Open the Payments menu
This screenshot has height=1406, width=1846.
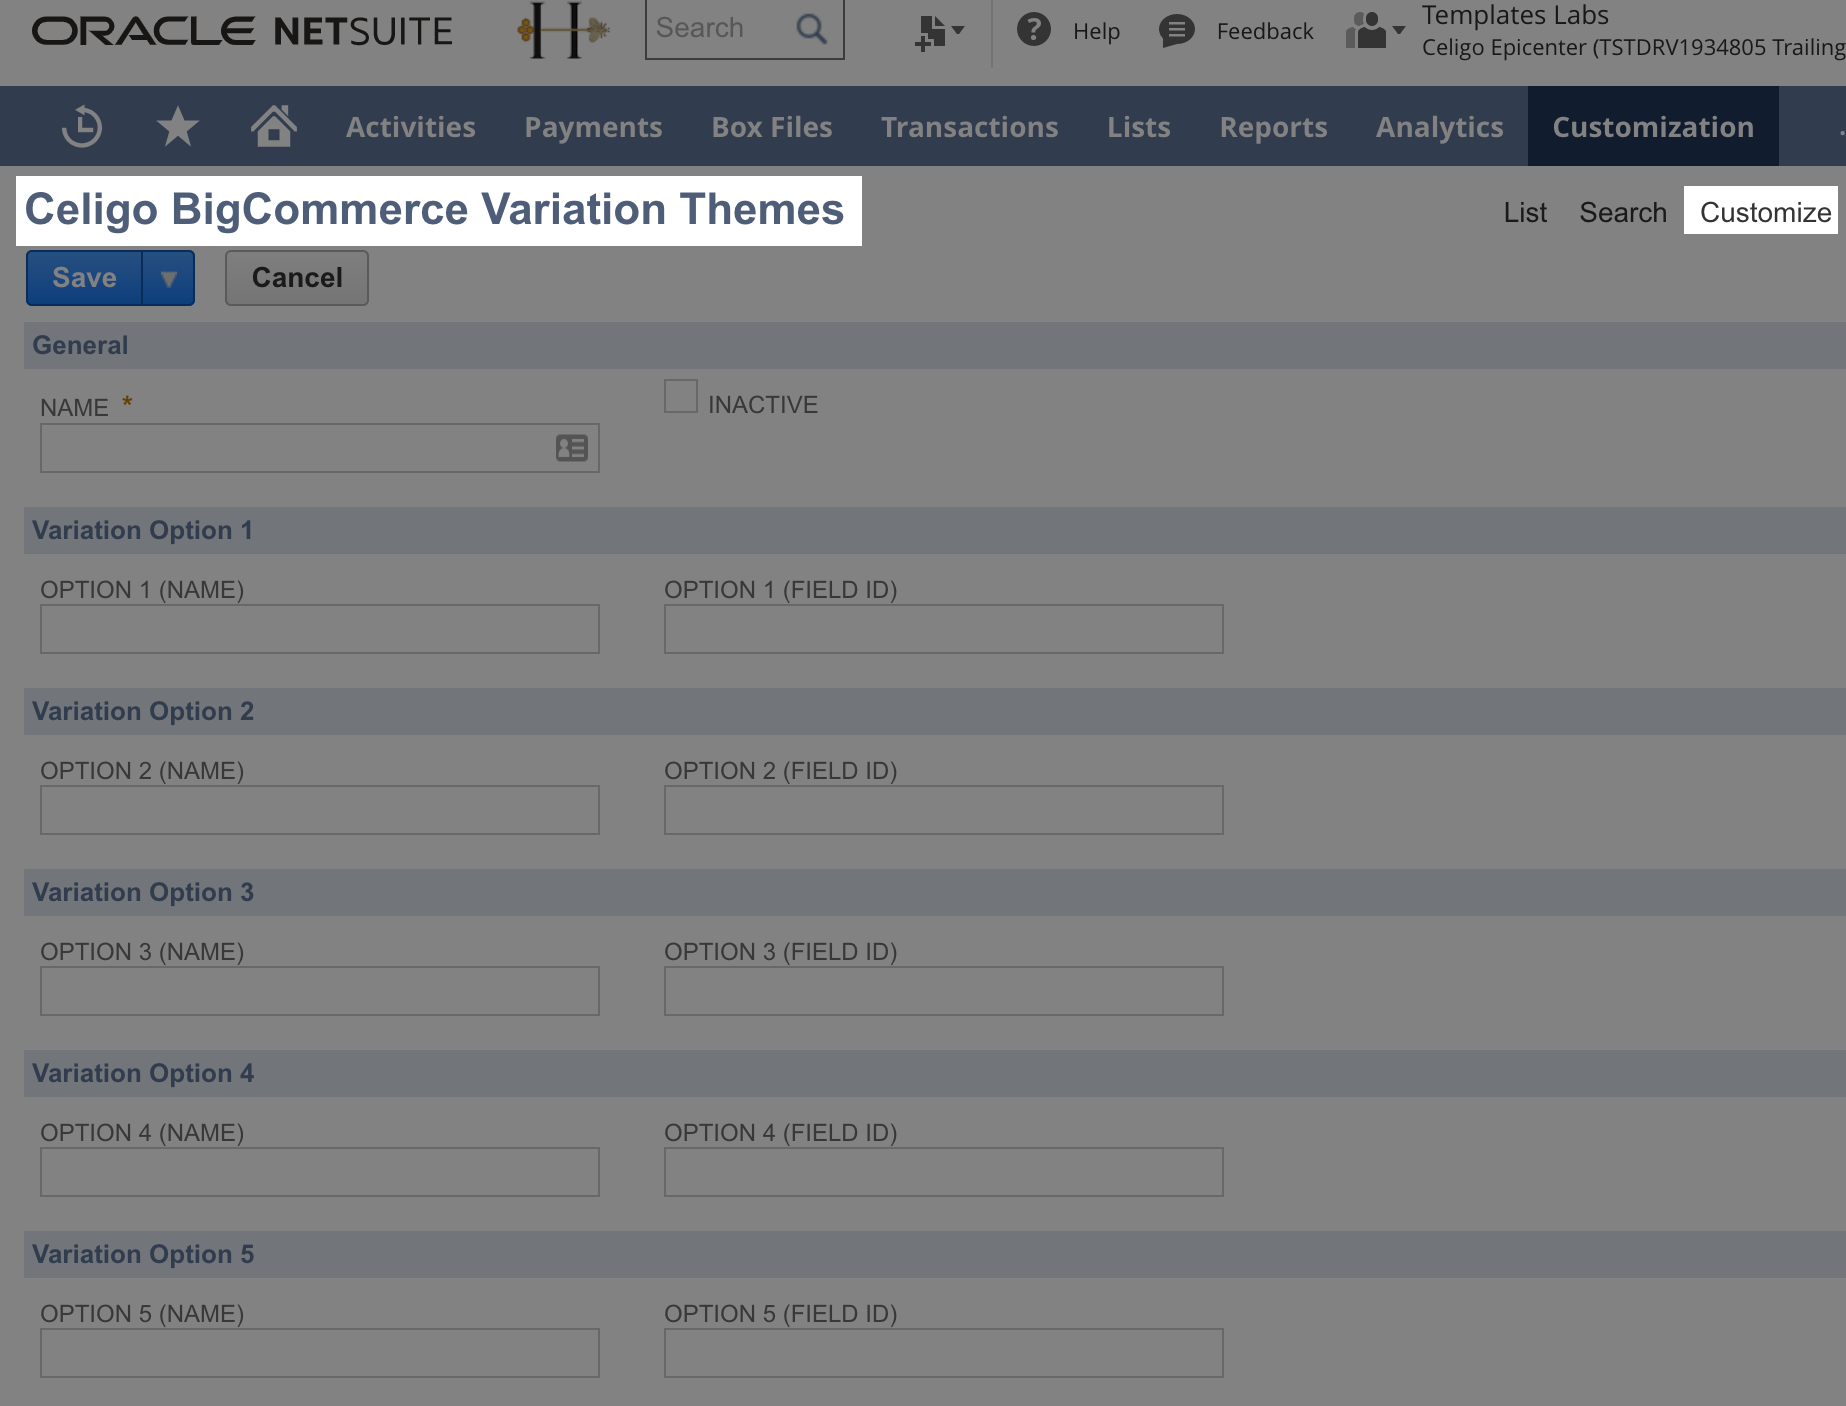(593, 127)
